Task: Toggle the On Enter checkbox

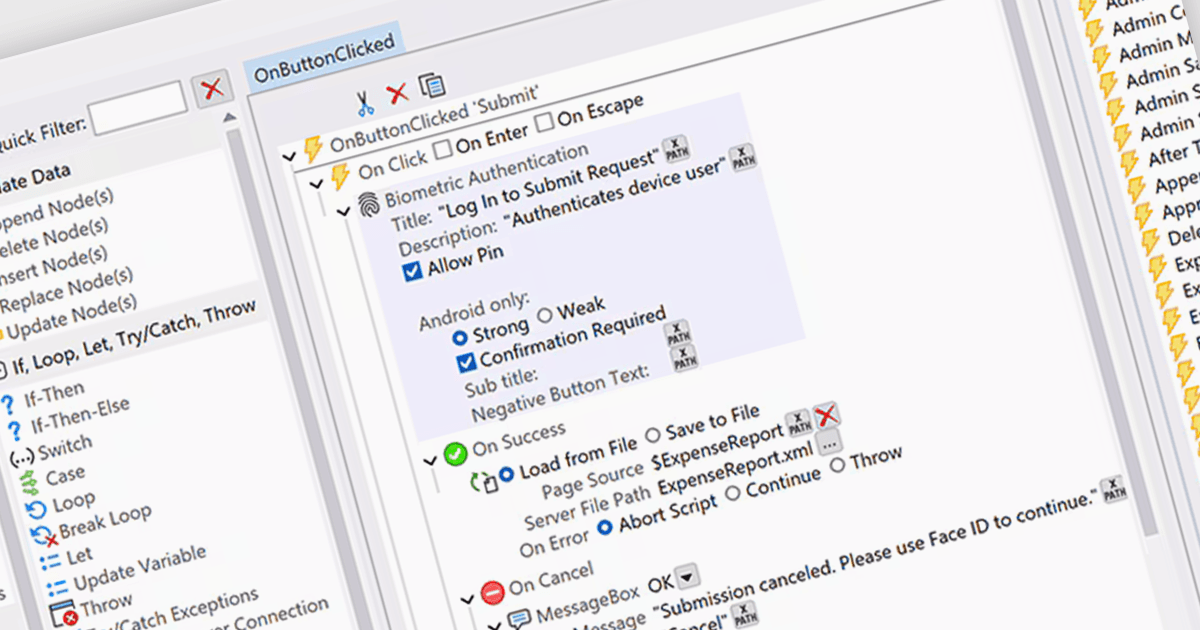Action: click(444, 151)
